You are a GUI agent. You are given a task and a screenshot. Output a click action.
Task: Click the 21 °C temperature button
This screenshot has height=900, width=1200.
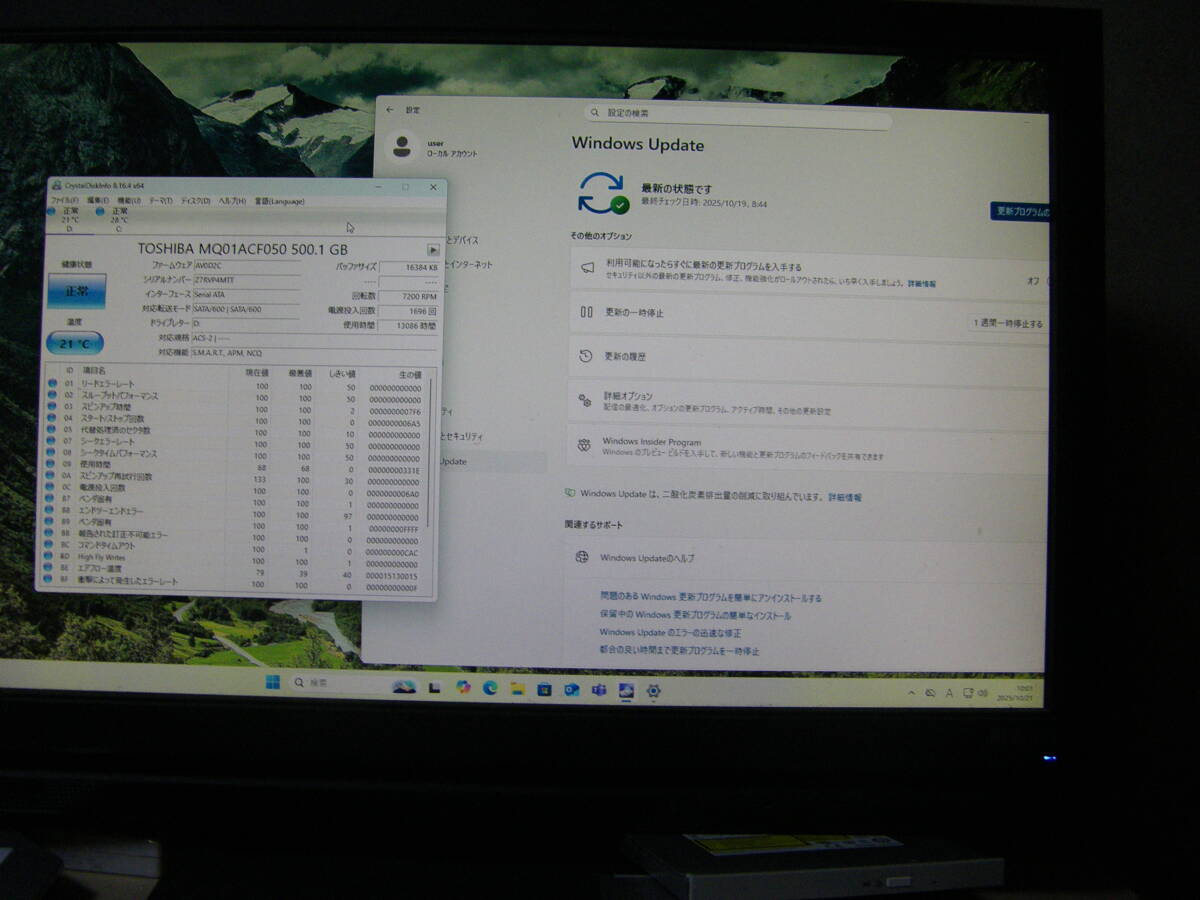(x=74, y=344)
